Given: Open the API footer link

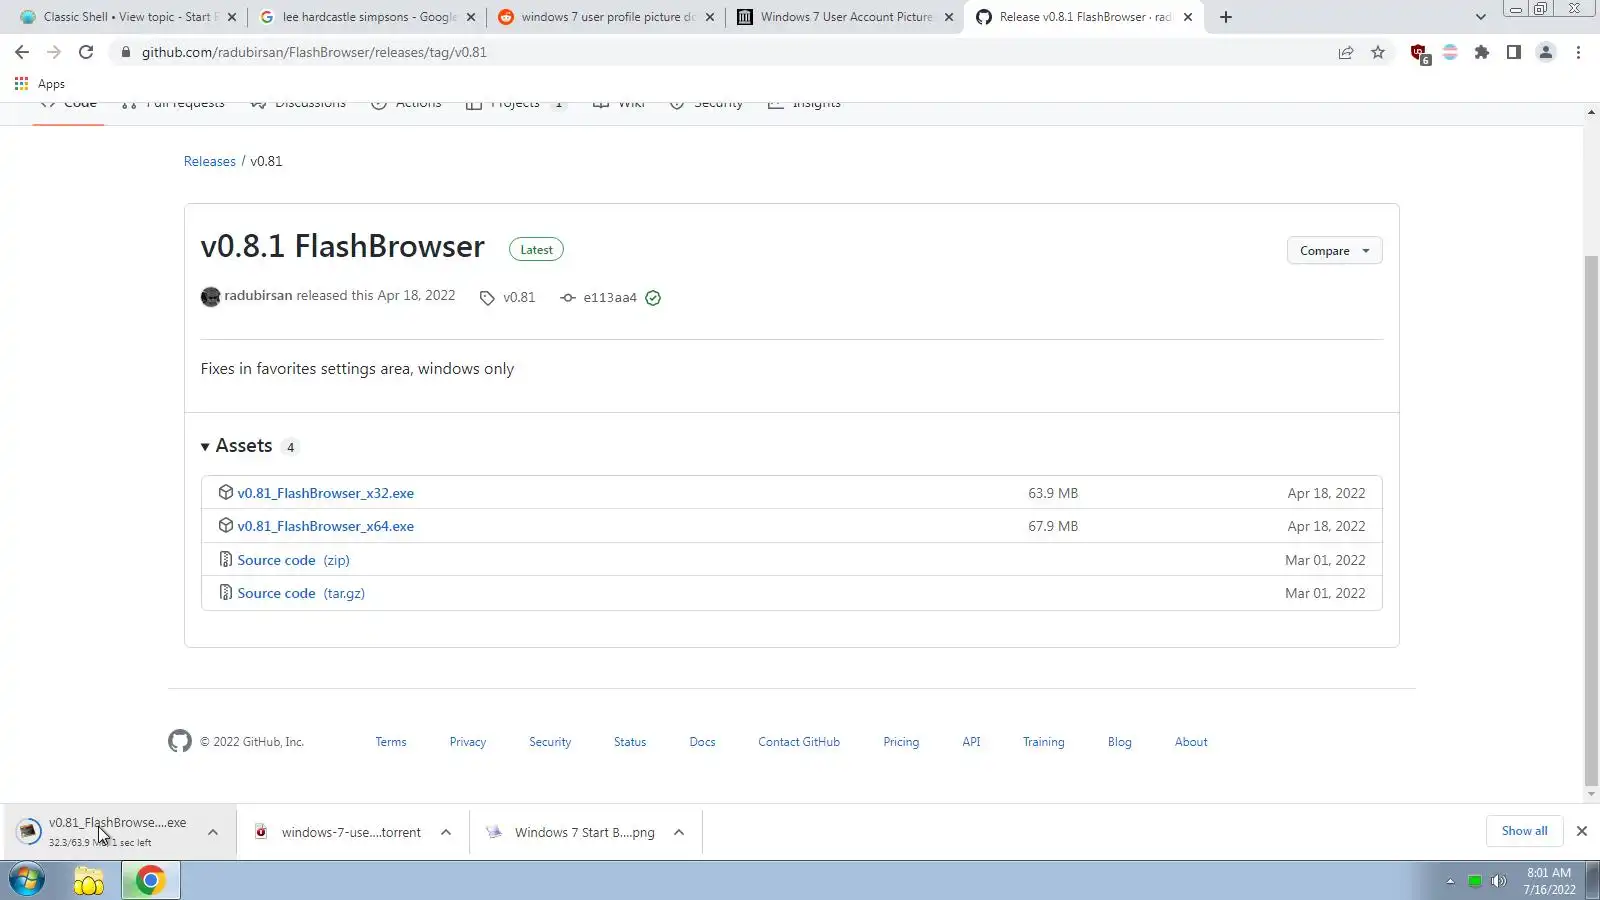Looking at the screenshot, I should 971,742.
